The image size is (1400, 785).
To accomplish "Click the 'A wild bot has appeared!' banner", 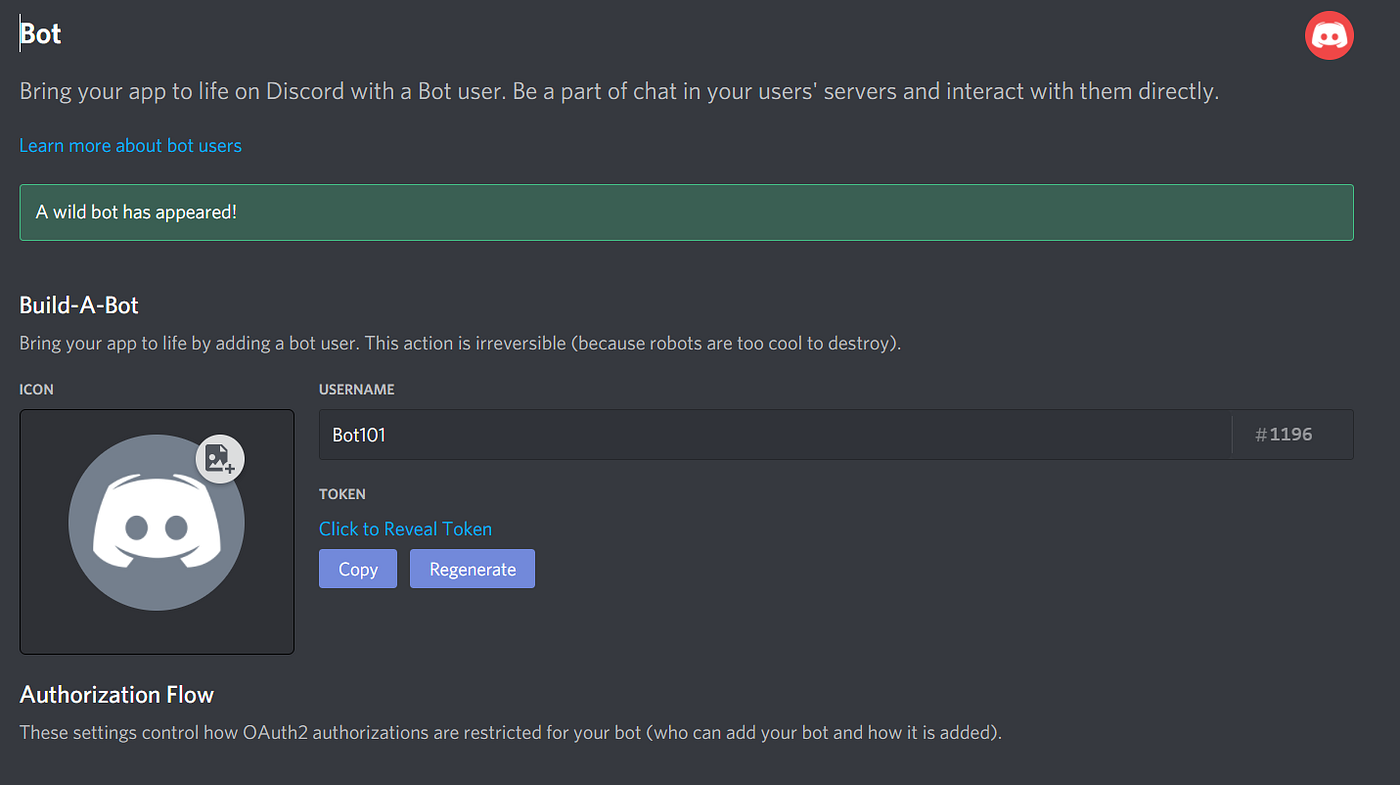I will (687, 212).
